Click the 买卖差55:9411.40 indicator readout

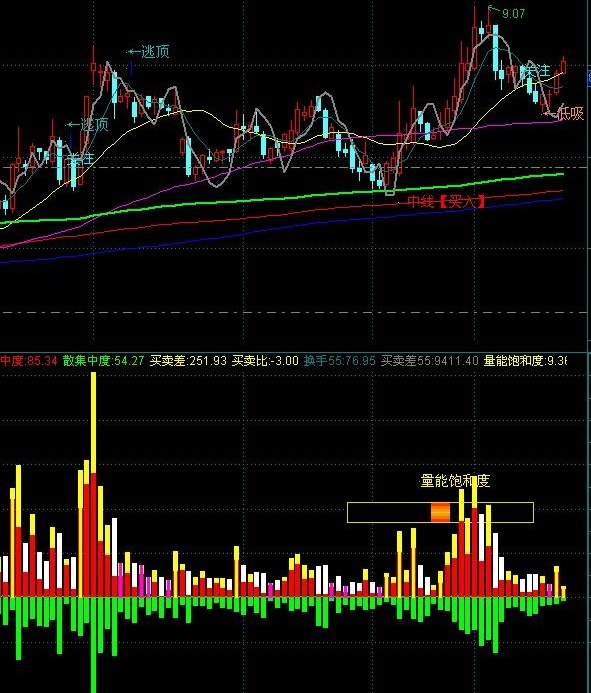point(430,361)
